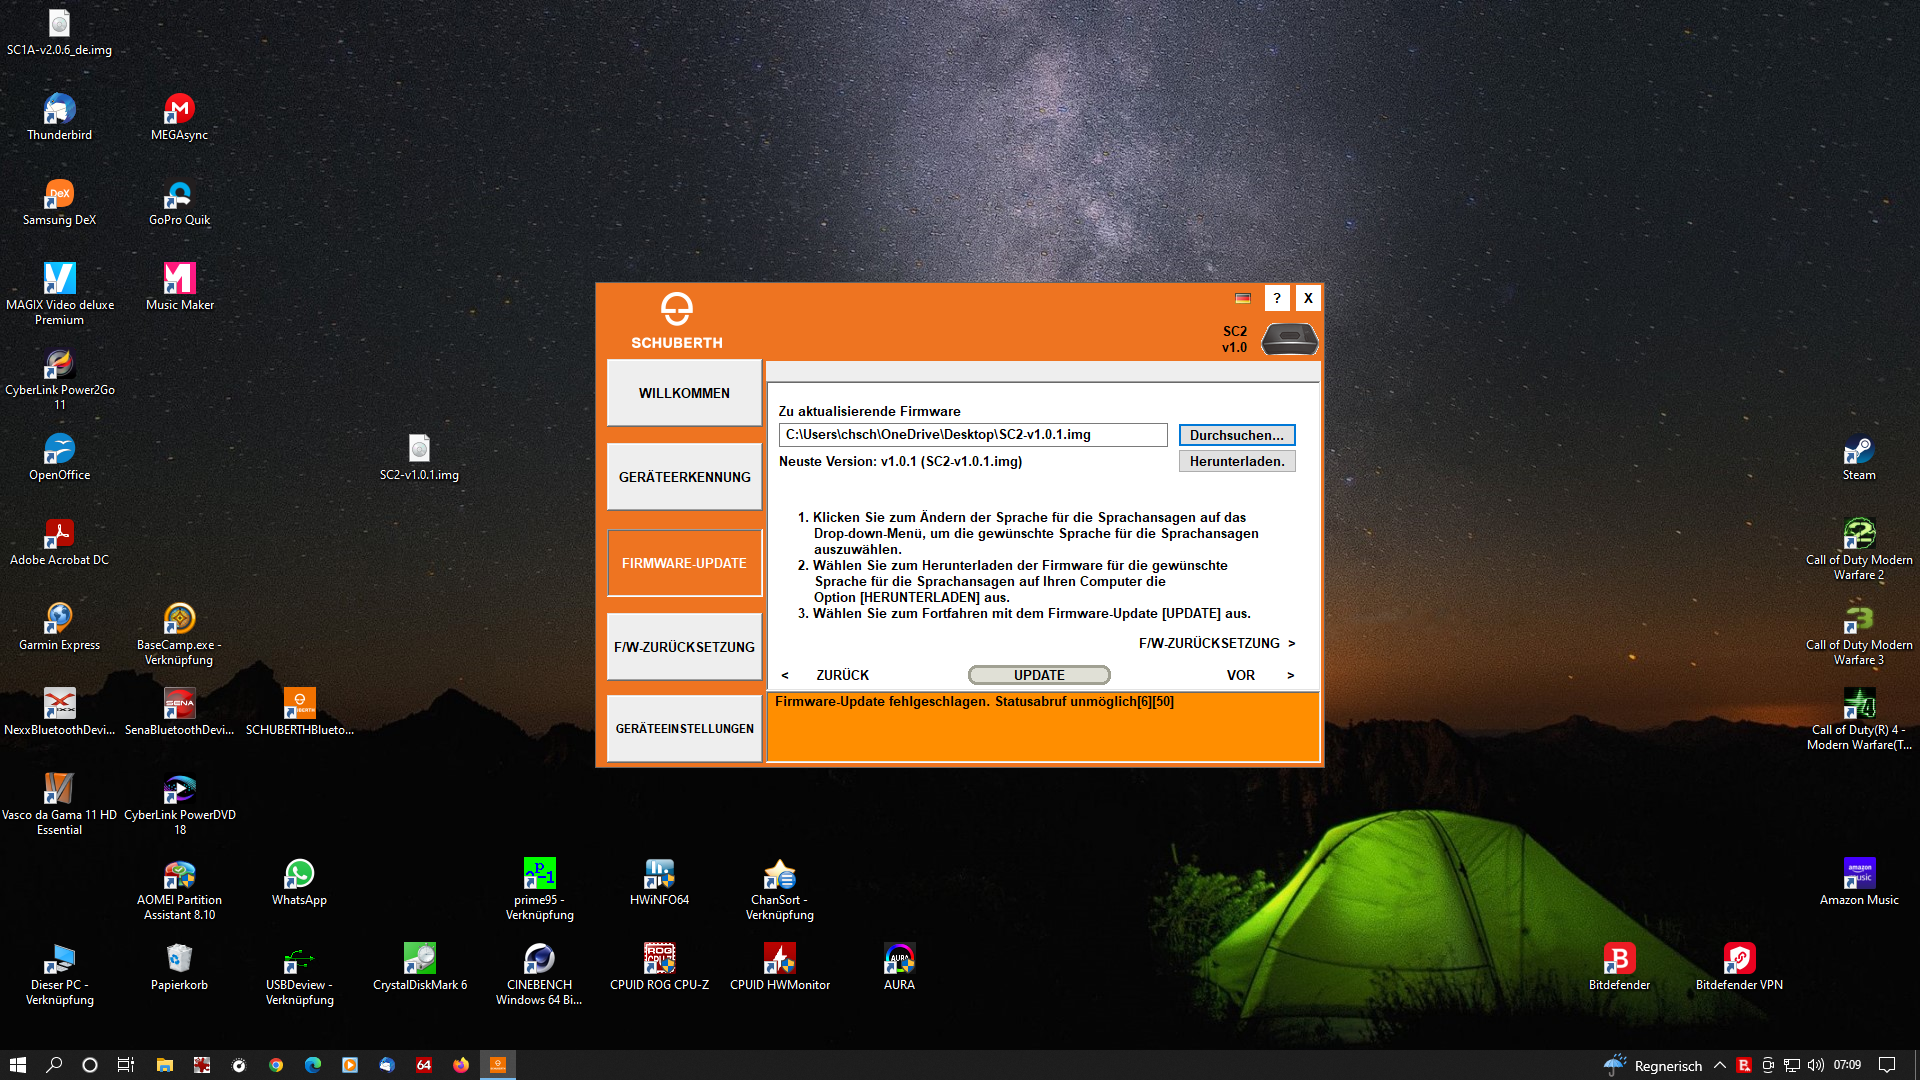Click the Durchsuchen... button

1237,435
